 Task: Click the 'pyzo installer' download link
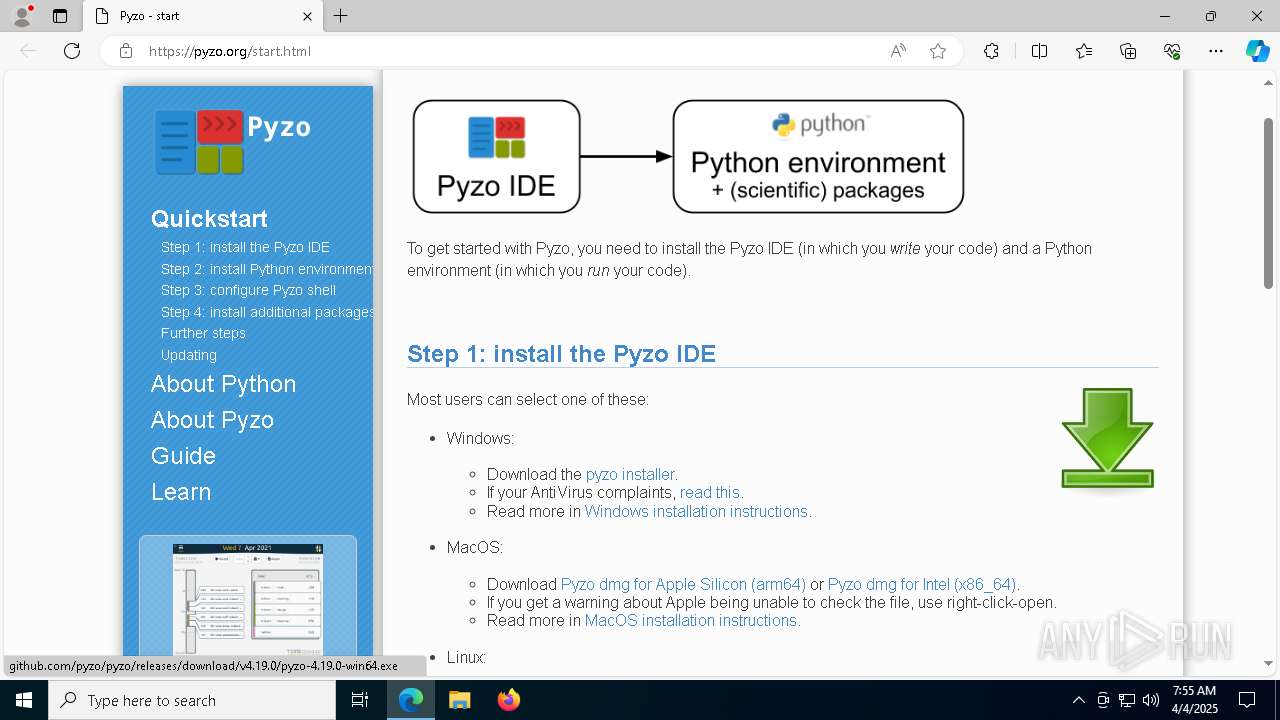[630, 475]
